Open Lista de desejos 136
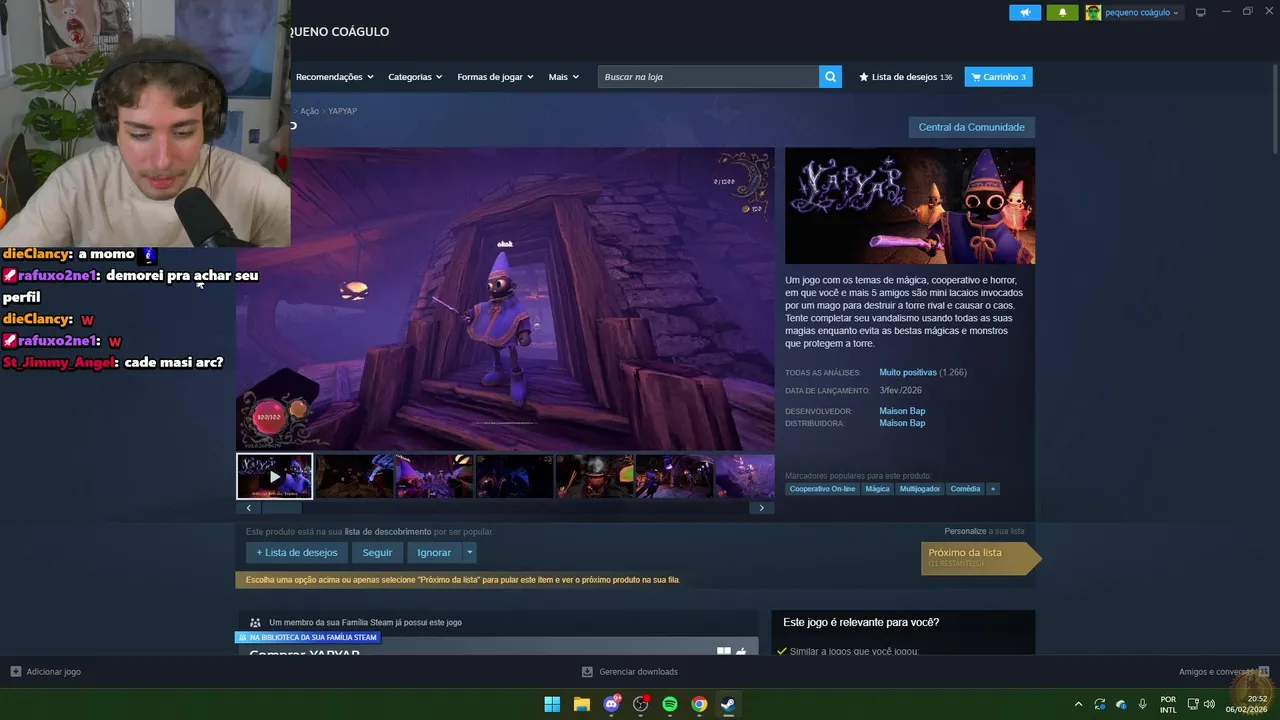The width and height of the screenshot is (1280, 720). coord(905,77)
